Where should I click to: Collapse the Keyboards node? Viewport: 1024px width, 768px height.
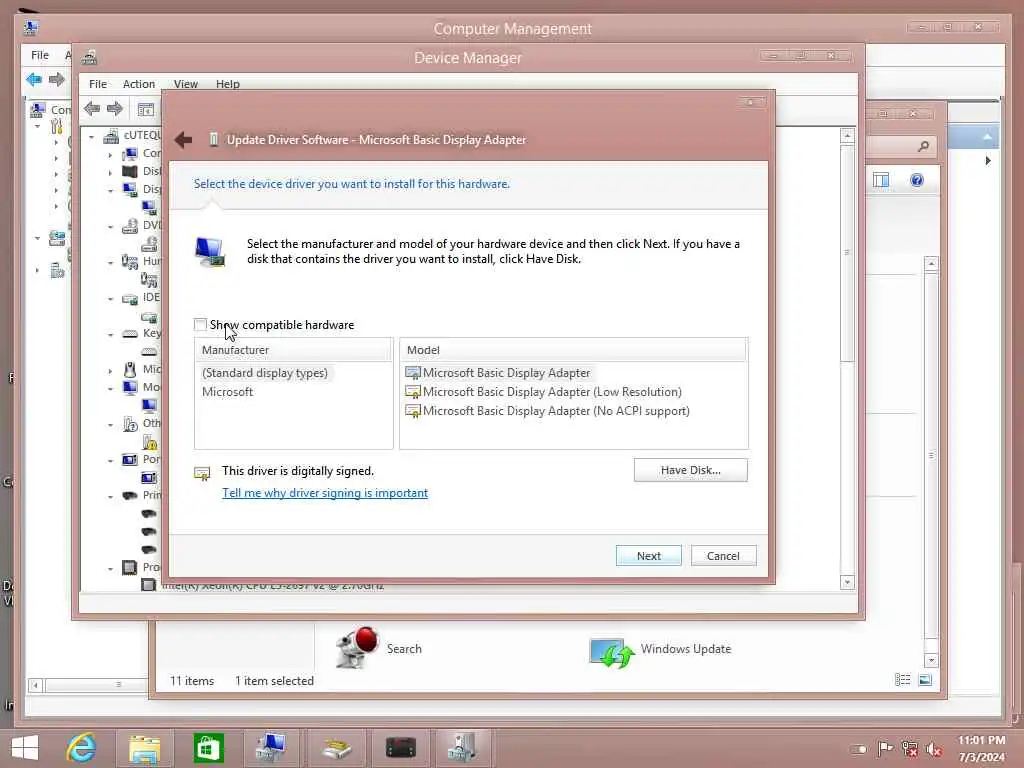tap(110, 335)
